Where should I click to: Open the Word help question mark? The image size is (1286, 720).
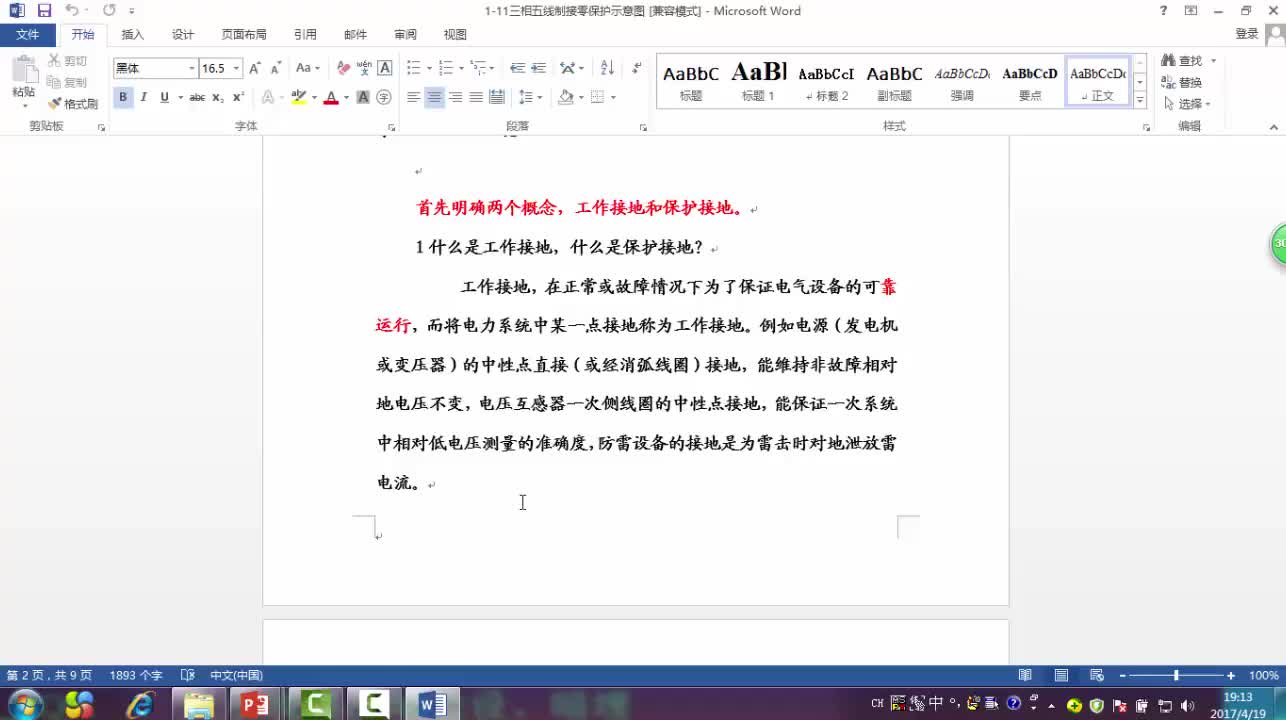pos(1163,11)
